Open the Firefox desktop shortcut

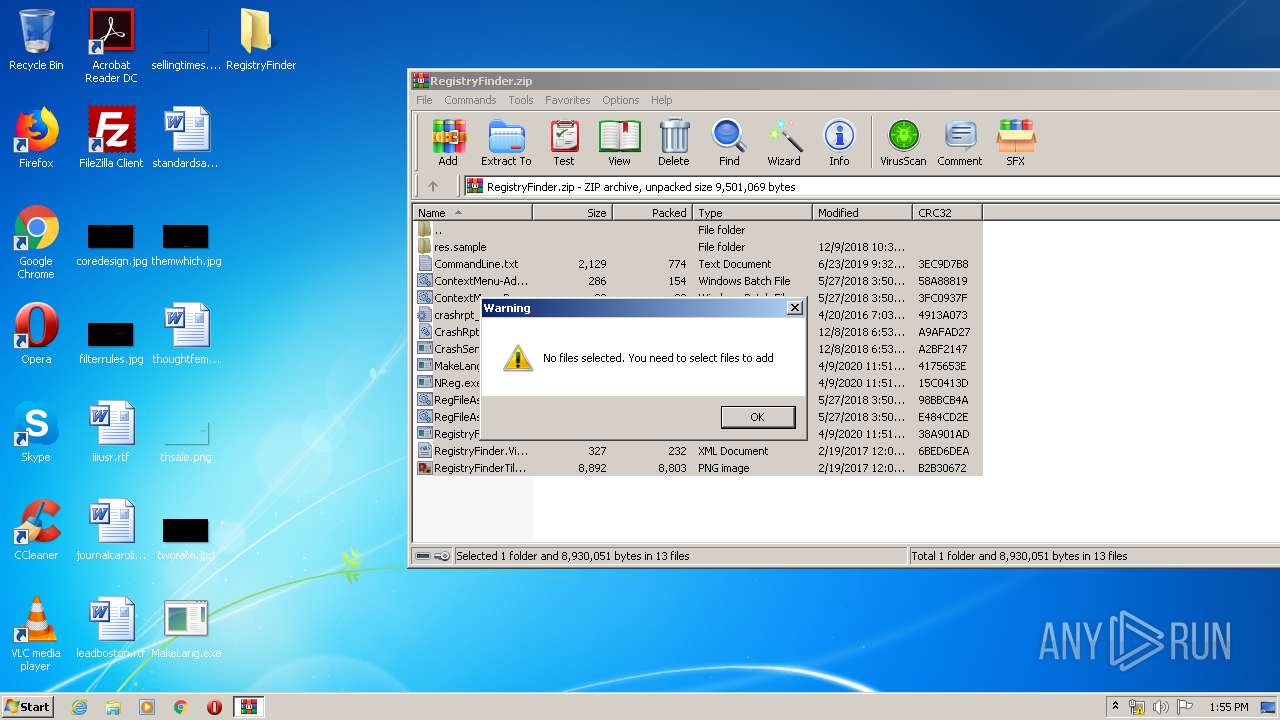[x=36, y=138]
